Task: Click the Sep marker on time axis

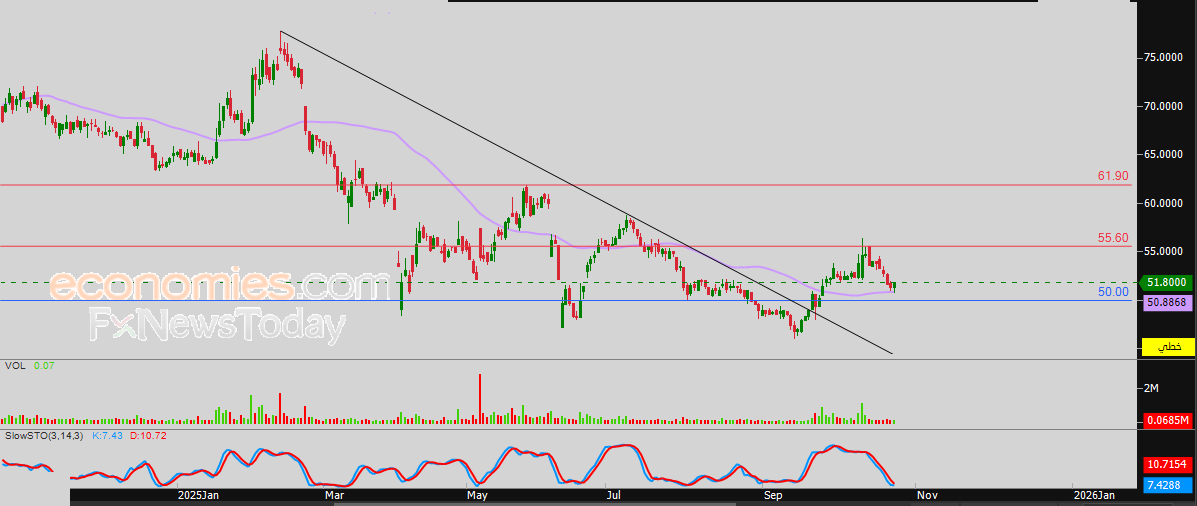Action: coord(771,495)
